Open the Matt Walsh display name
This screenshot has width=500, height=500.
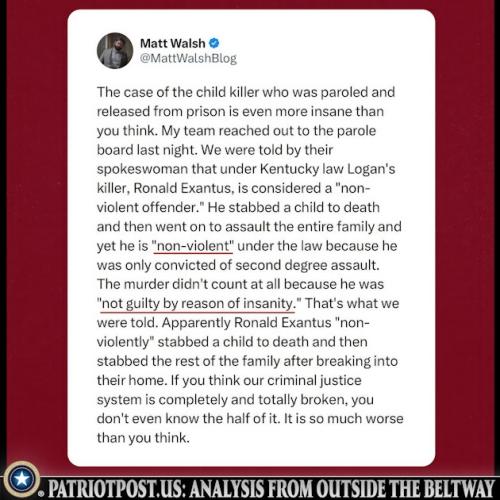(x=172, y=43)
